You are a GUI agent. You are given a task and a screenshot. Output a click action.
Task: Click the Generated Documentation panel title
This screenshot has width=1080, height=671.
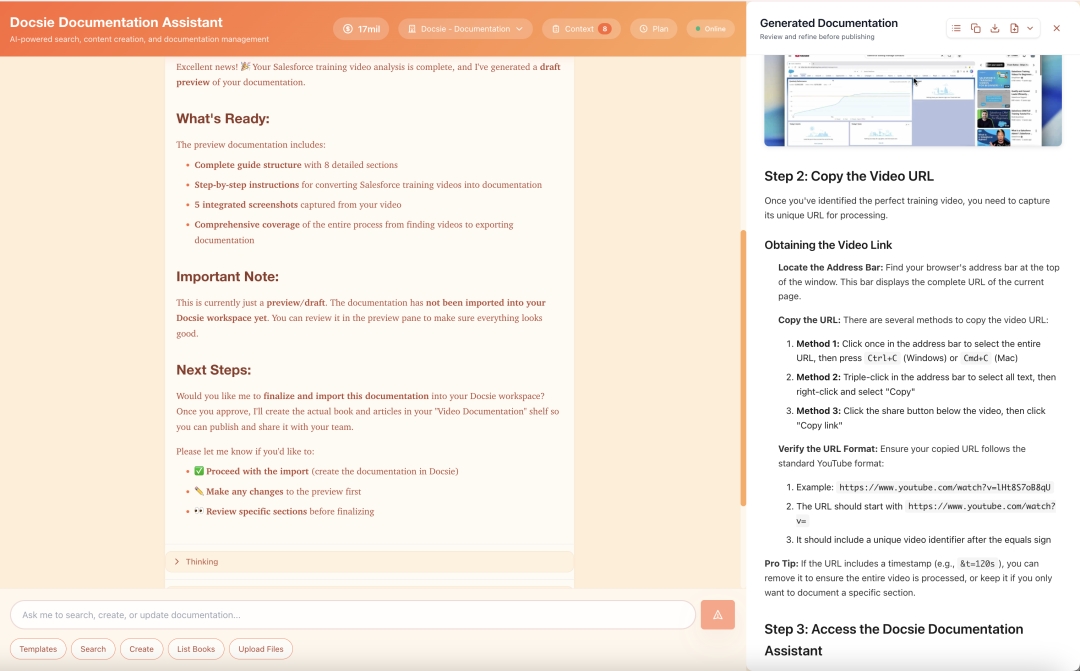click(829, 23)
